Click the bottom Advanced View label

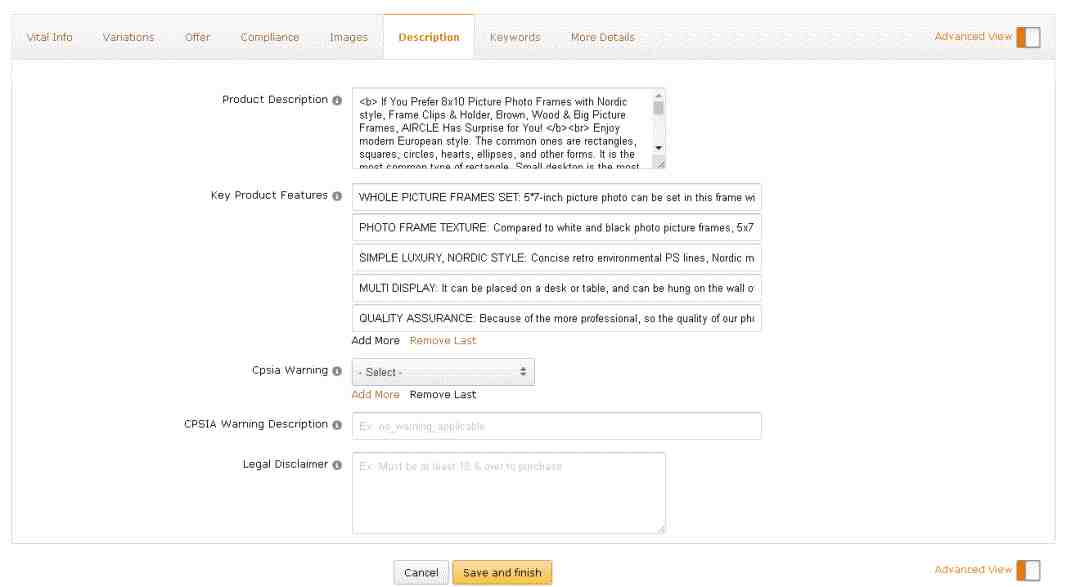click(973, 570)
